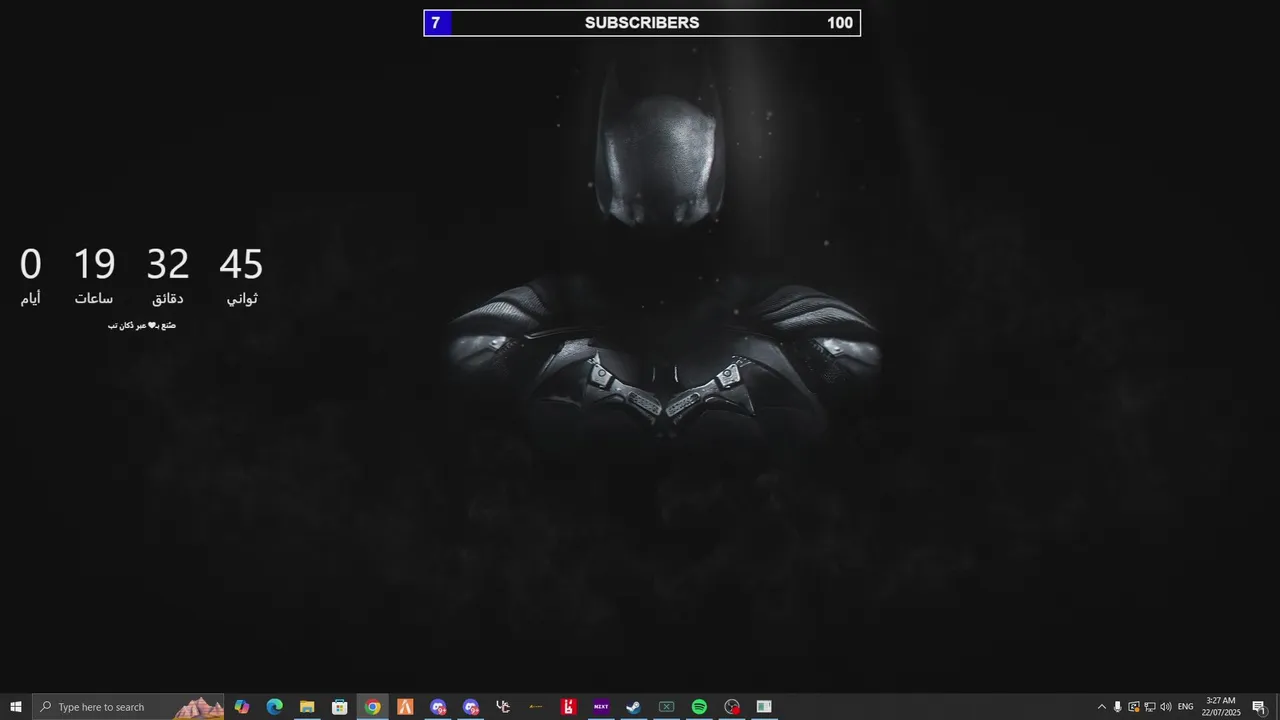Open Microsoft Store from the taskbar

(x=340, y=707)
